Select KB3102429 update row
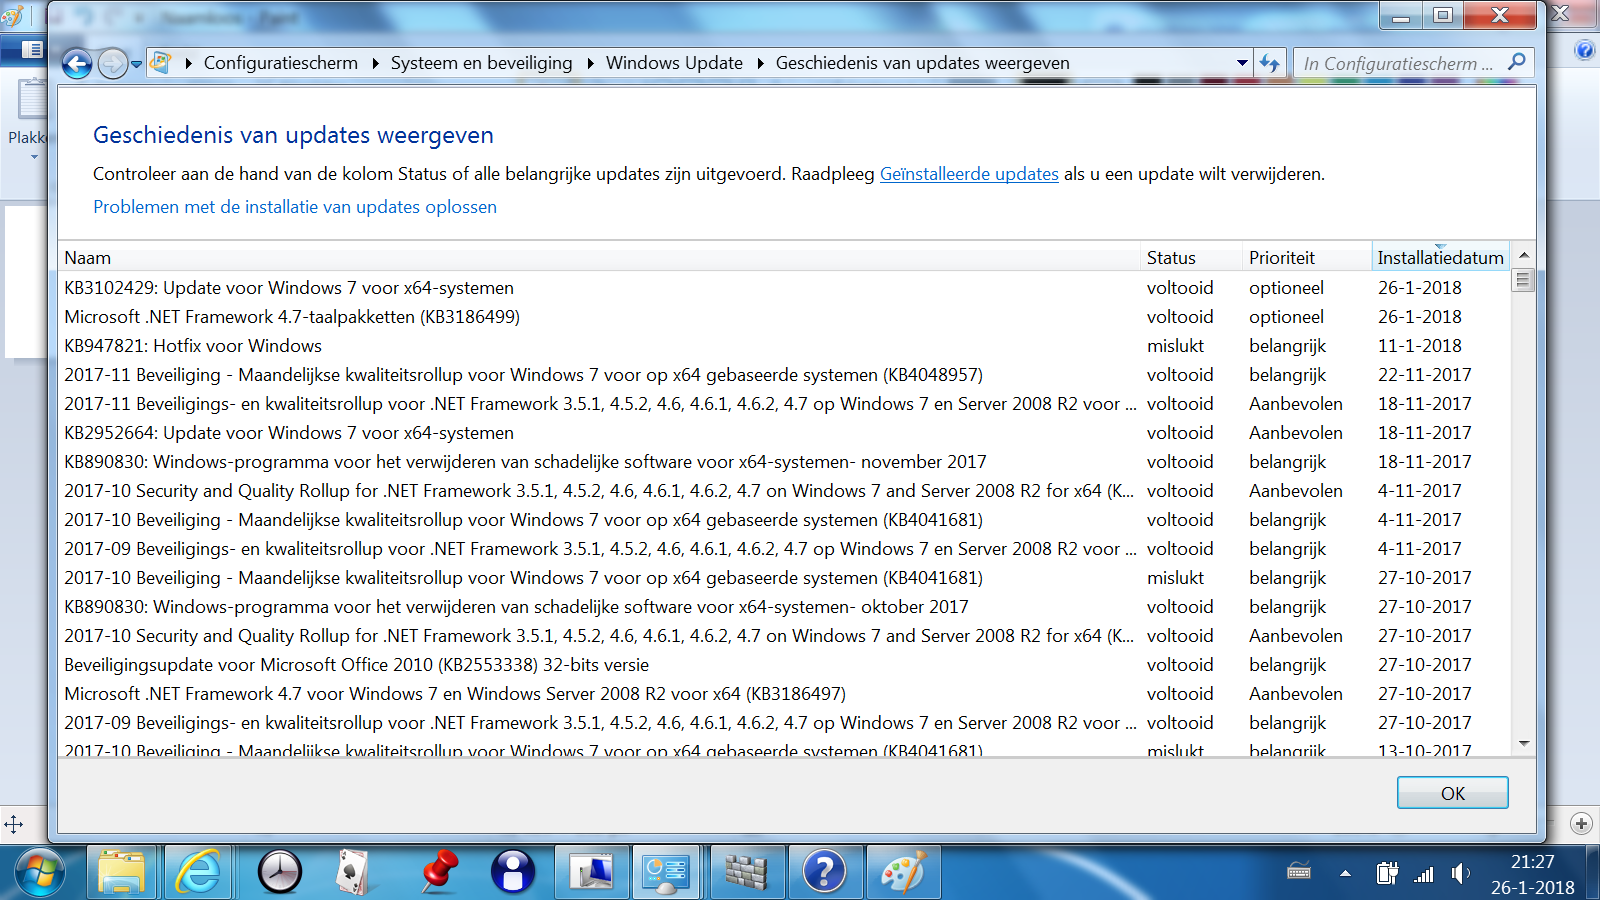Image resolution: width=1600 pixels, height=900 pixels. click(x=784, y=288)
